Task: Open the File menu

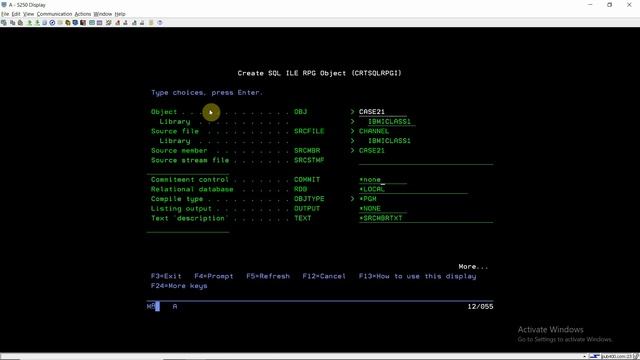Action: tap(5, 14)
